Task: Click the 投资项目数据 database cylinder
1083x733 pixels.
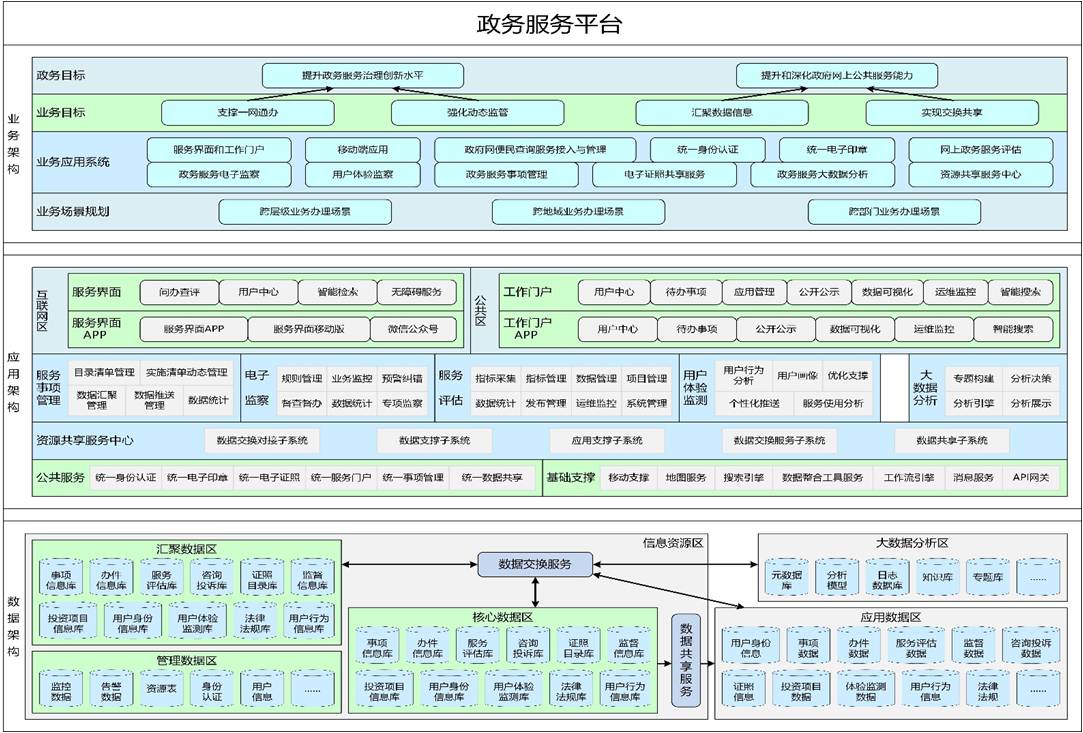Action: [x=801, y=689]
